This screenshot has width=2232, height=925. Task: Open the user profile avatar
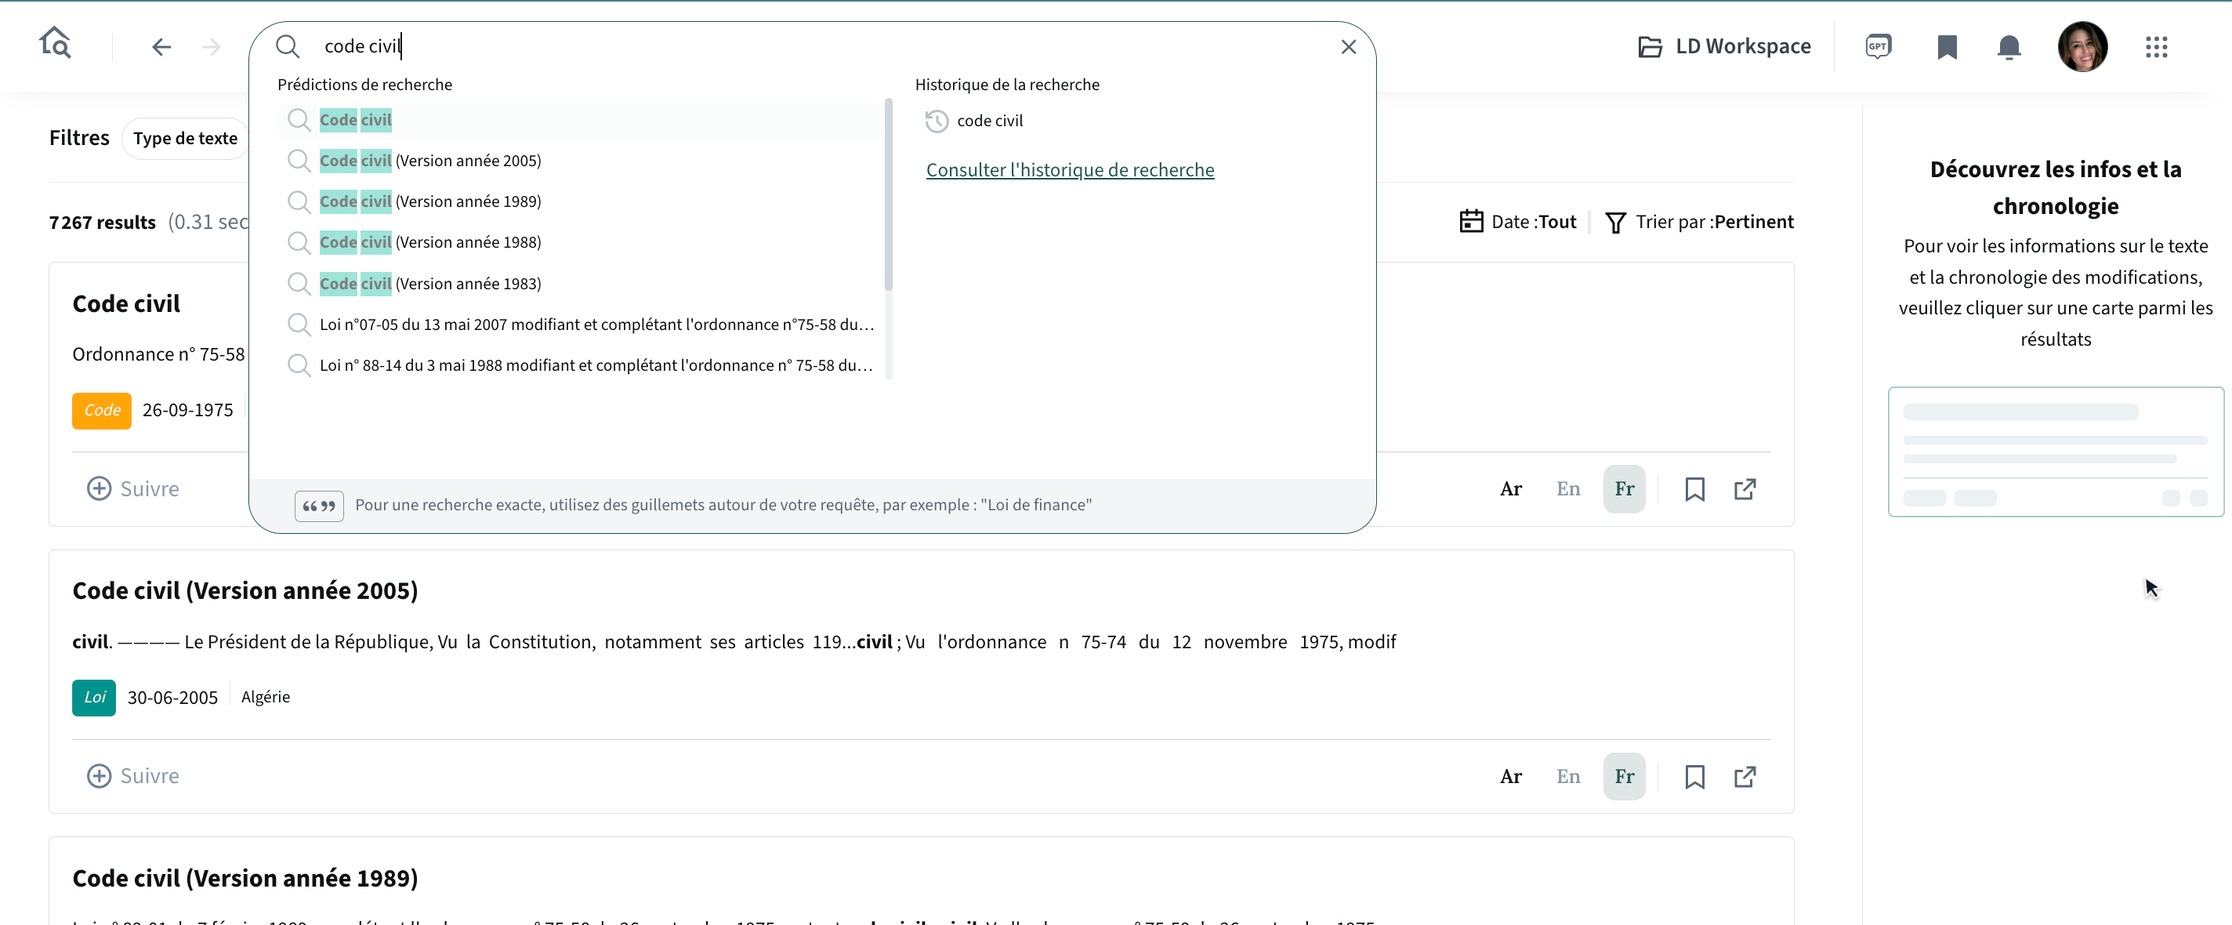2082,47
